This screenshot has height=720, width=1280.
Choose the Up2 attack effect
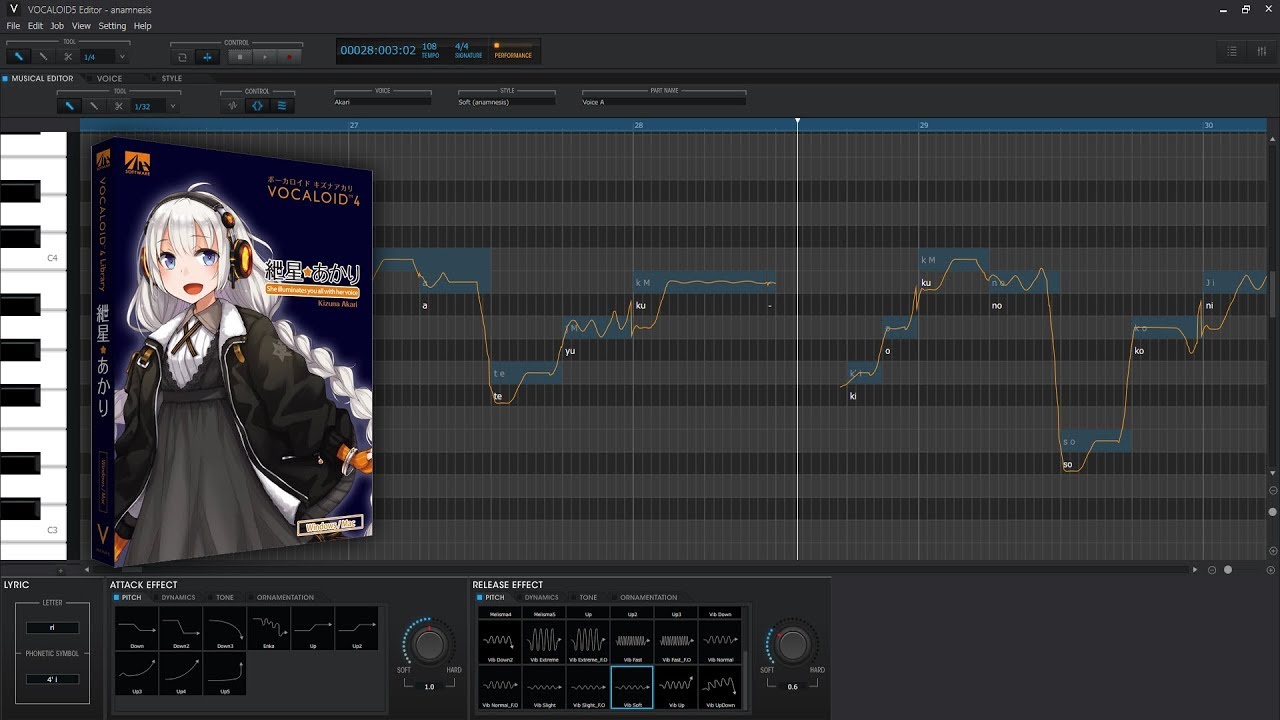356,629
